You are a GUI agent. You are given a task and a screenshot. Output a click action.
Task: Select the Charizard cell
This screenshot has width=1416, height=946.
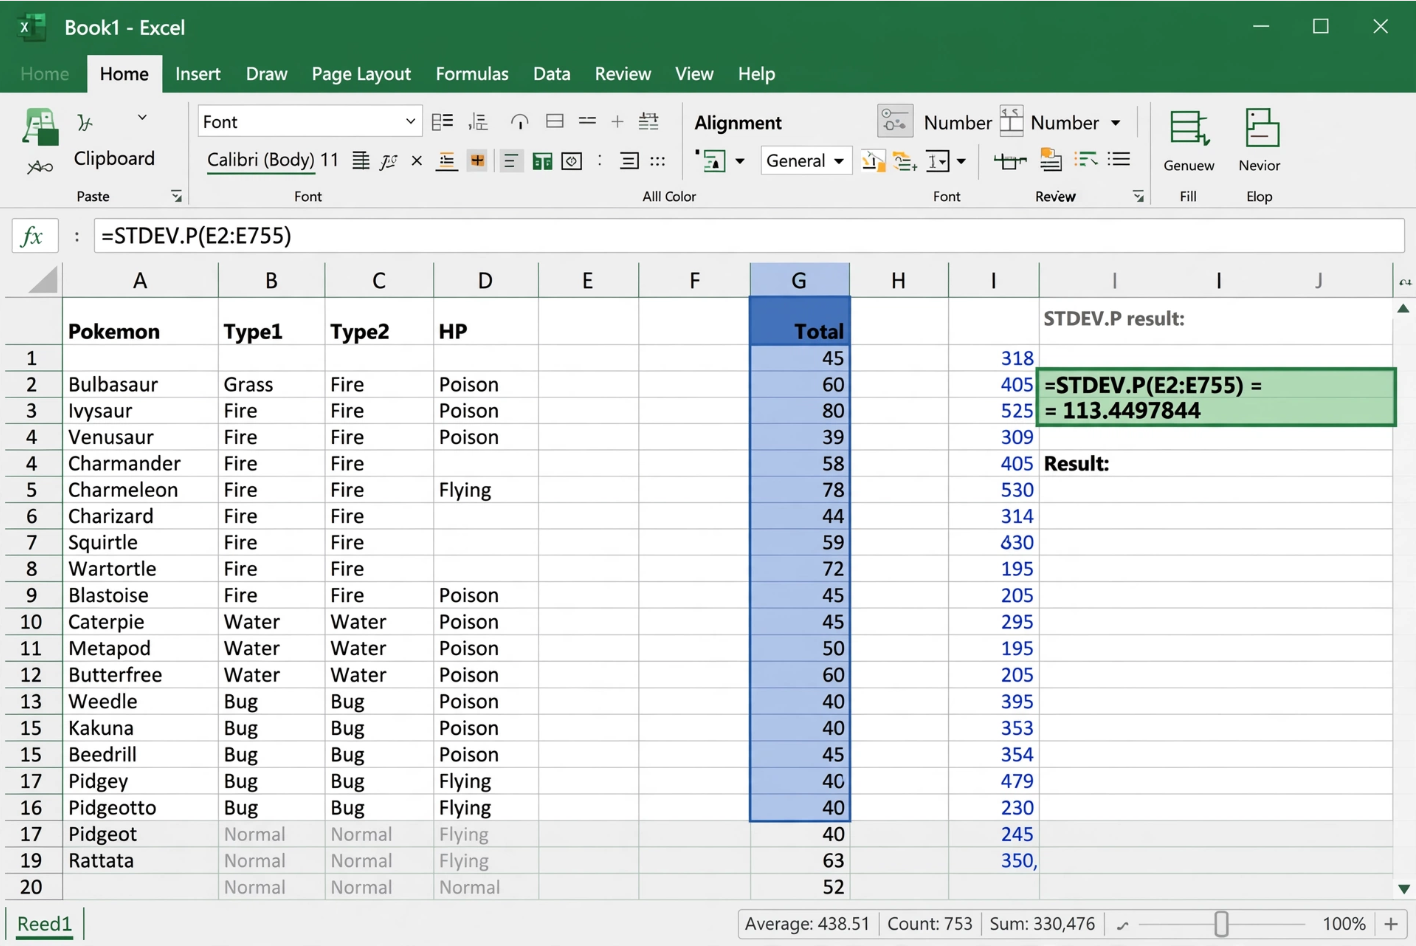pyautogui.click(x=140, y=516)
